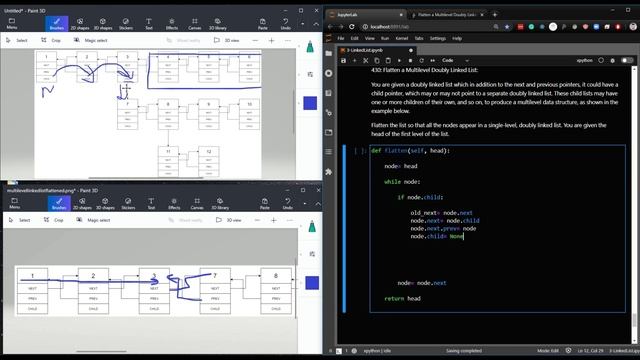Expand the history dropdown arrow, bottom Paint 3D window
The width and height of the screenshot is (640, 360).
pyautogui.click(x=304, y=203)
